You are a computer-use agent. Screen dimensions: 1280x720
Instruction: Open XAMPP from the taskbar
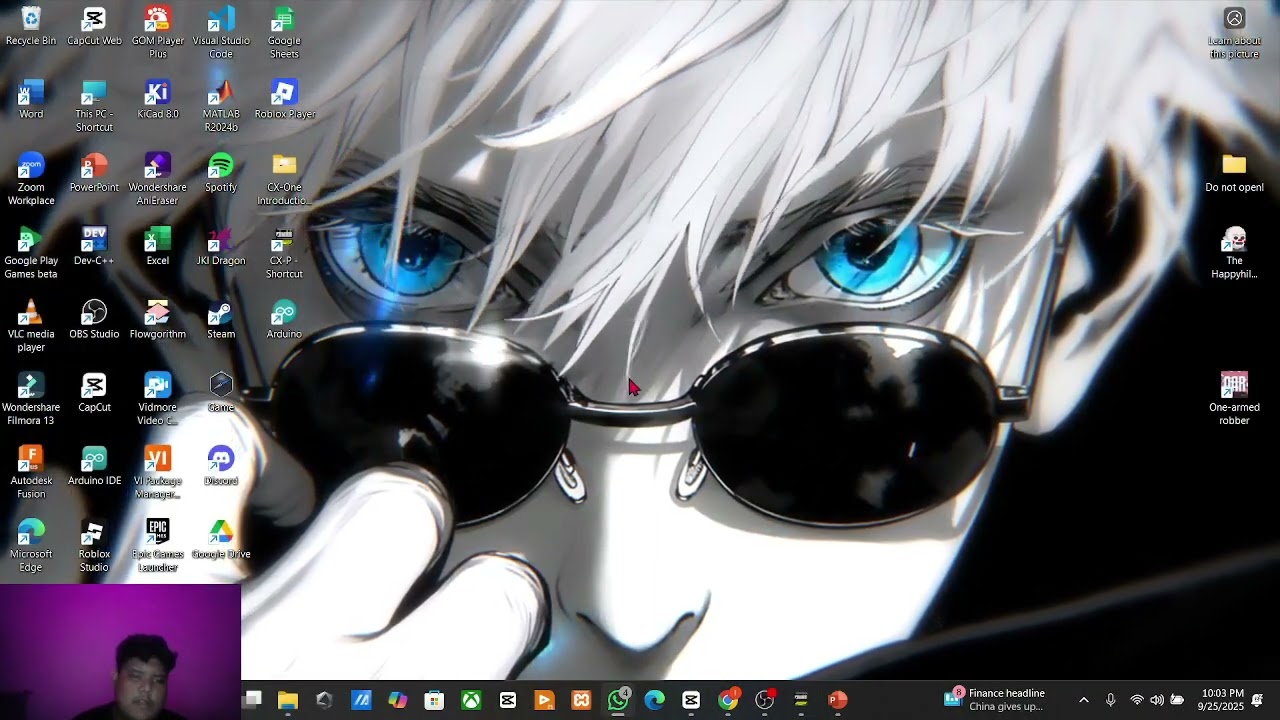pos(581,700)
